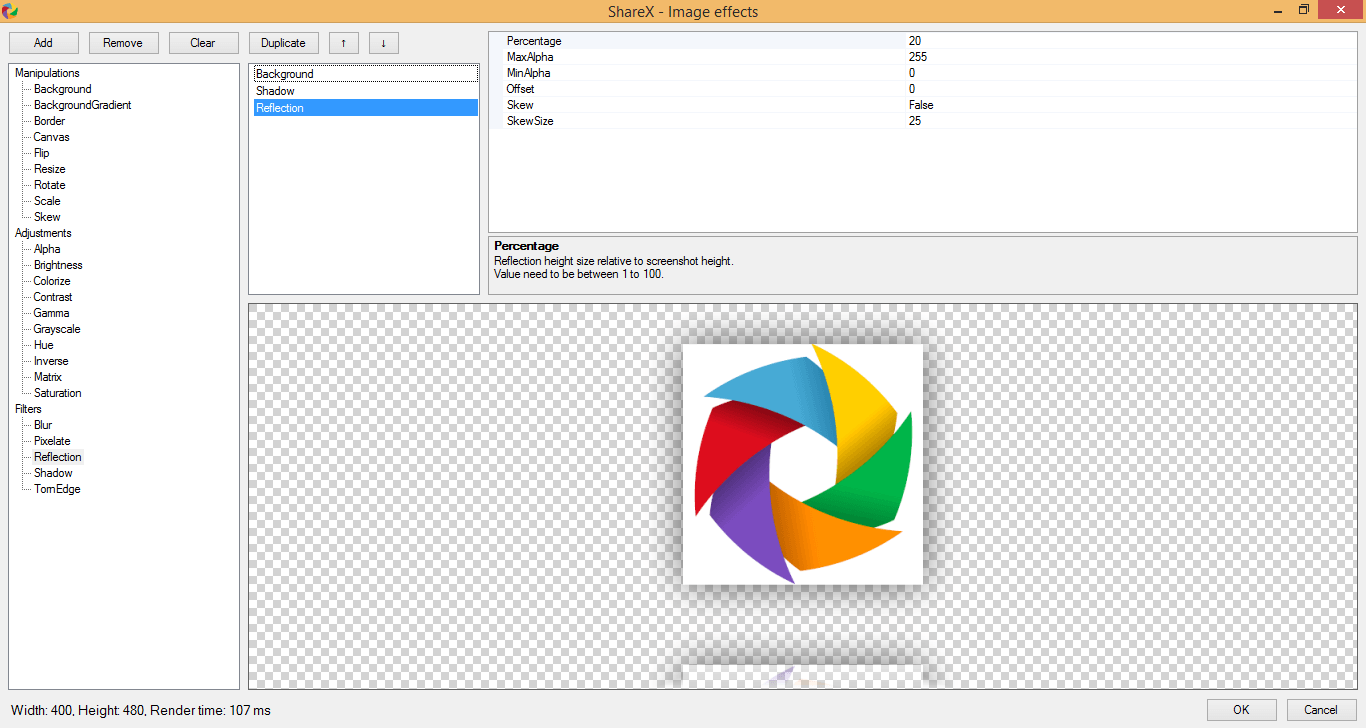
Task: Select Shadow in the Filters tree
Action: pyautogui.click(x=53, y=473)
